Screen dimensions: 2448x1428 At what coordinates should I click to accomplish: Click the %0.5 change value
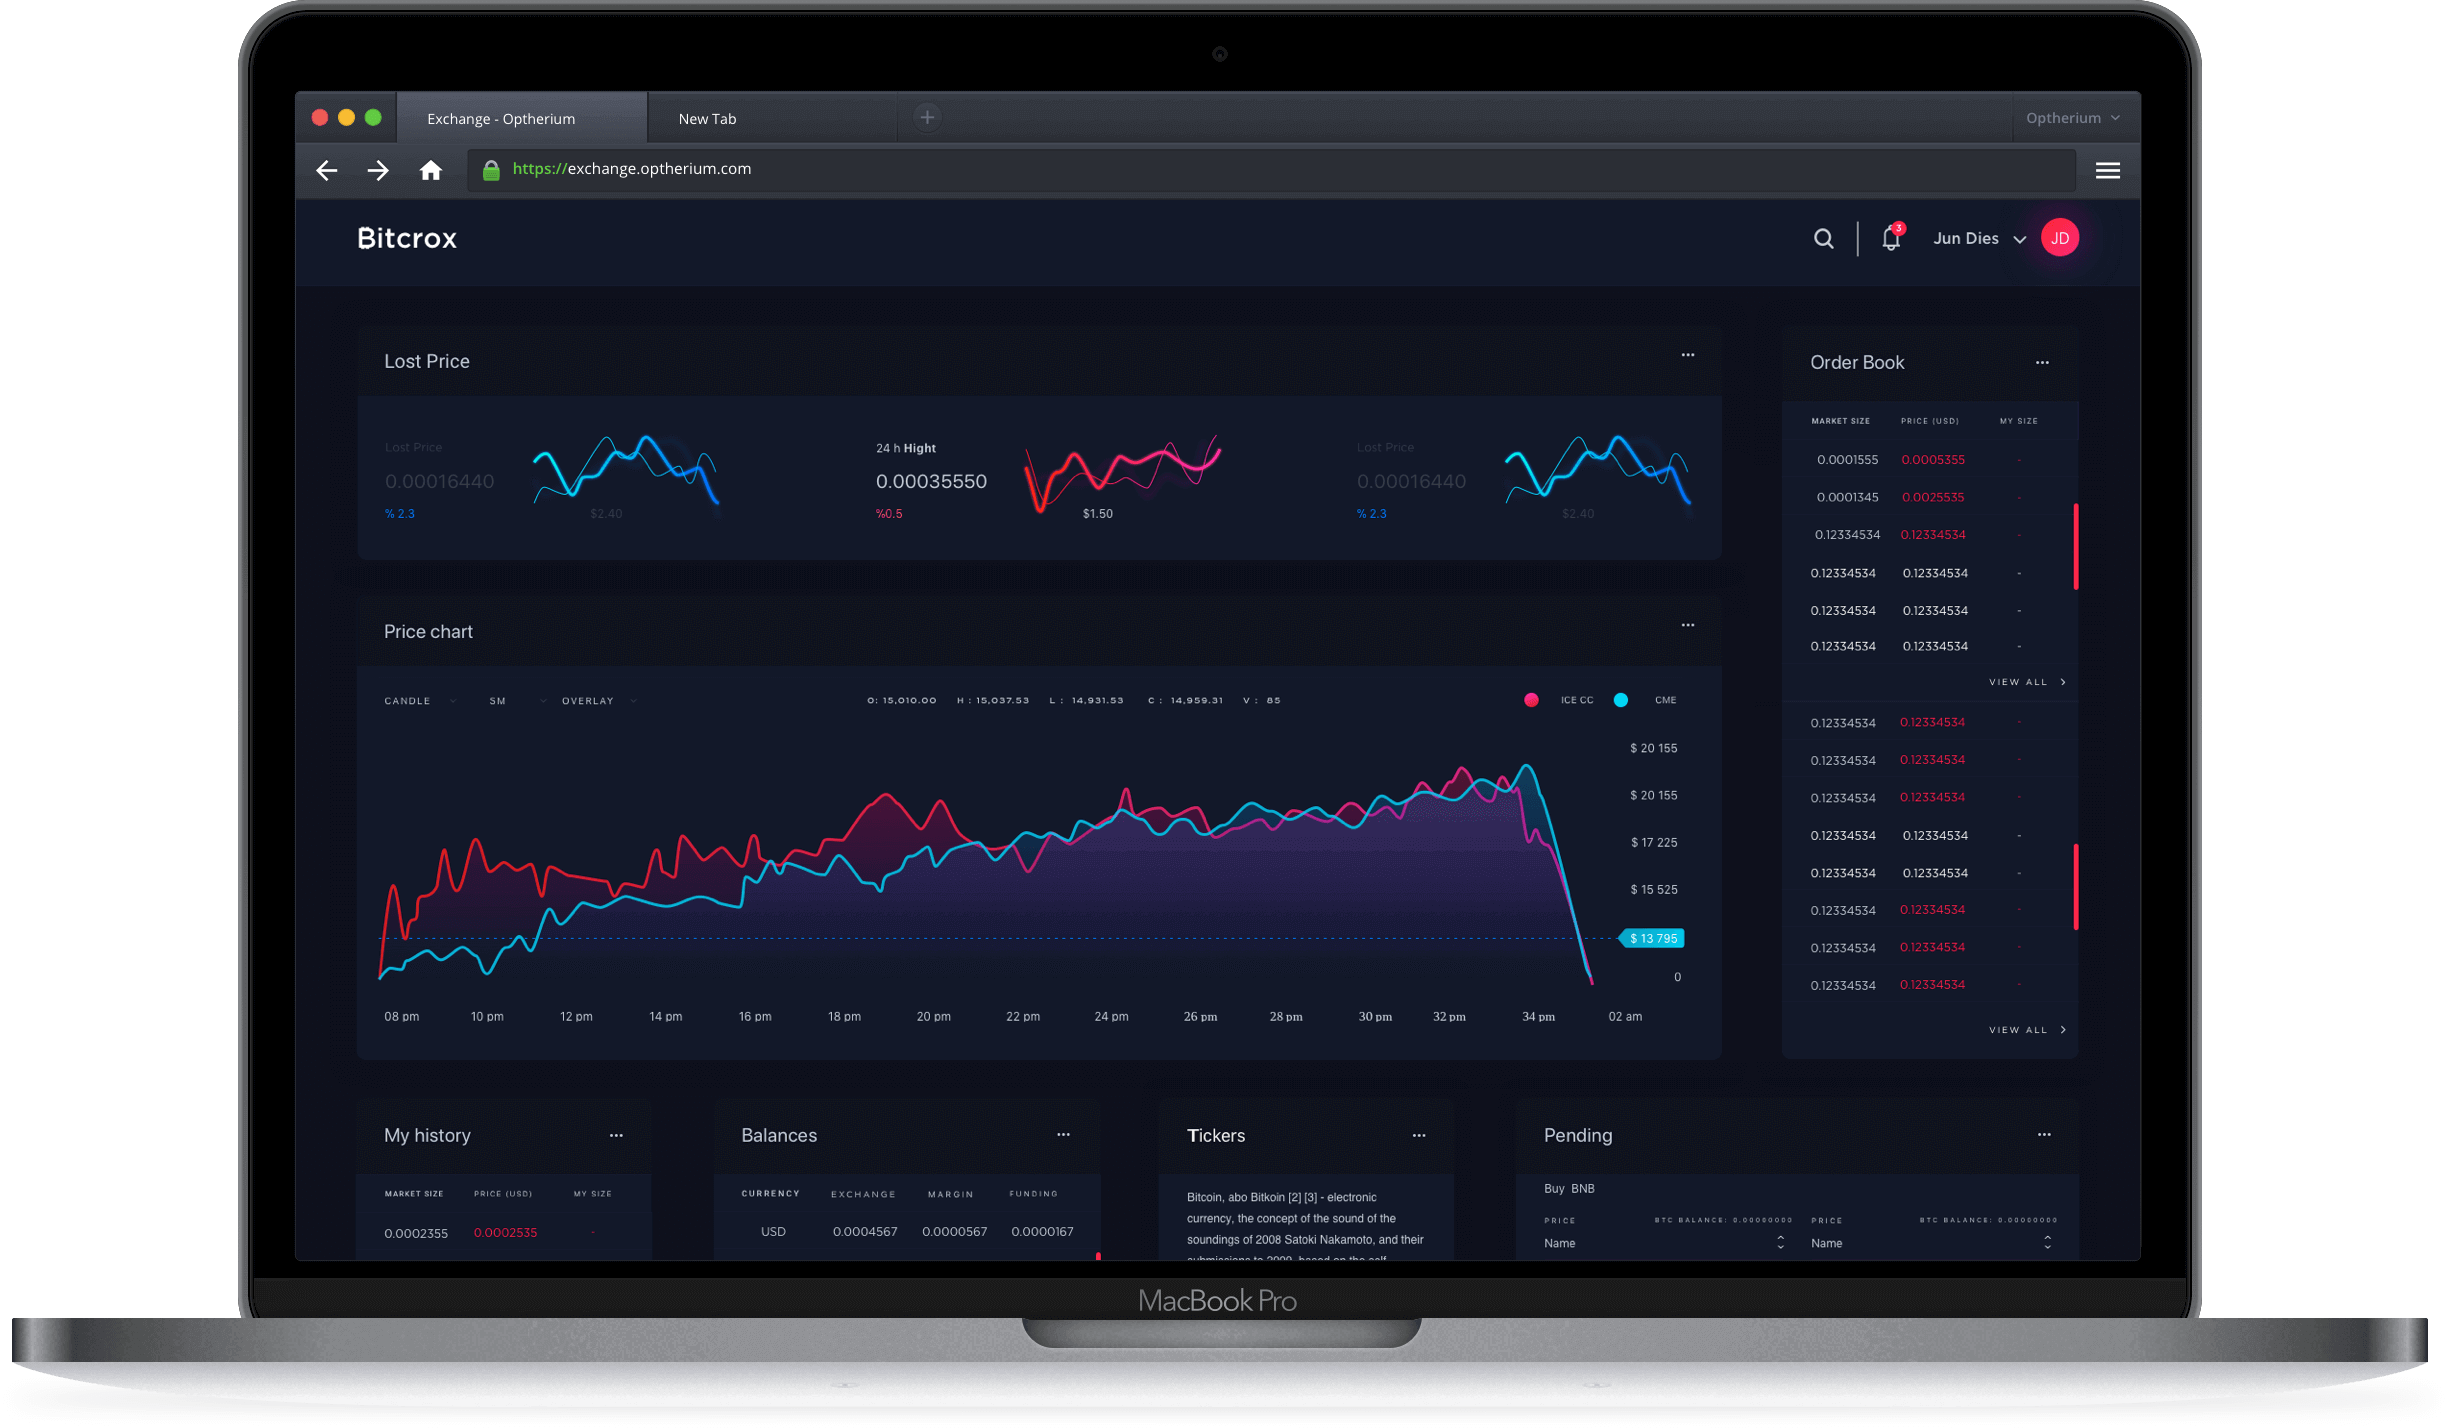coord(889,514)
